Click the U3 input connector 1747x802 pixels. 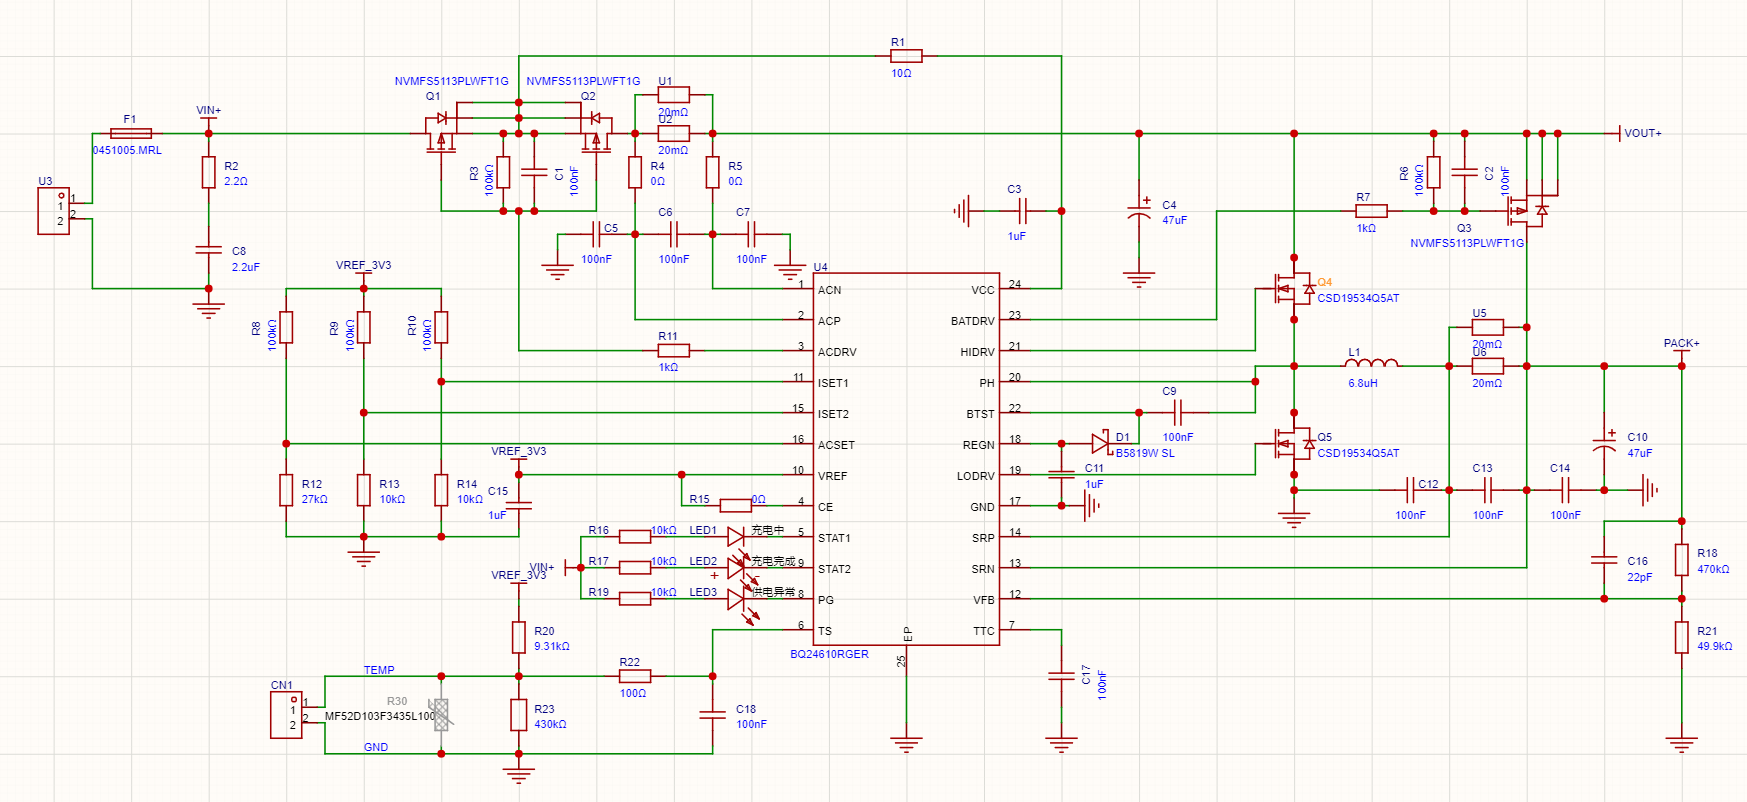coord(54,211)
